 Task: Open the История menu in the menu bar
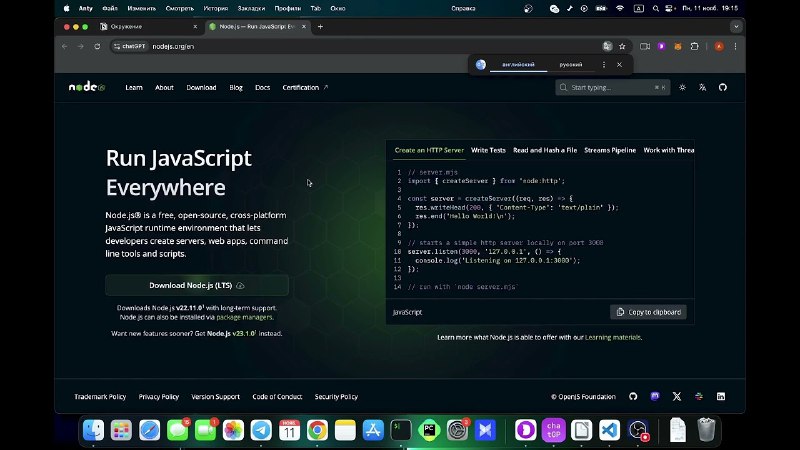click(216, 8)
